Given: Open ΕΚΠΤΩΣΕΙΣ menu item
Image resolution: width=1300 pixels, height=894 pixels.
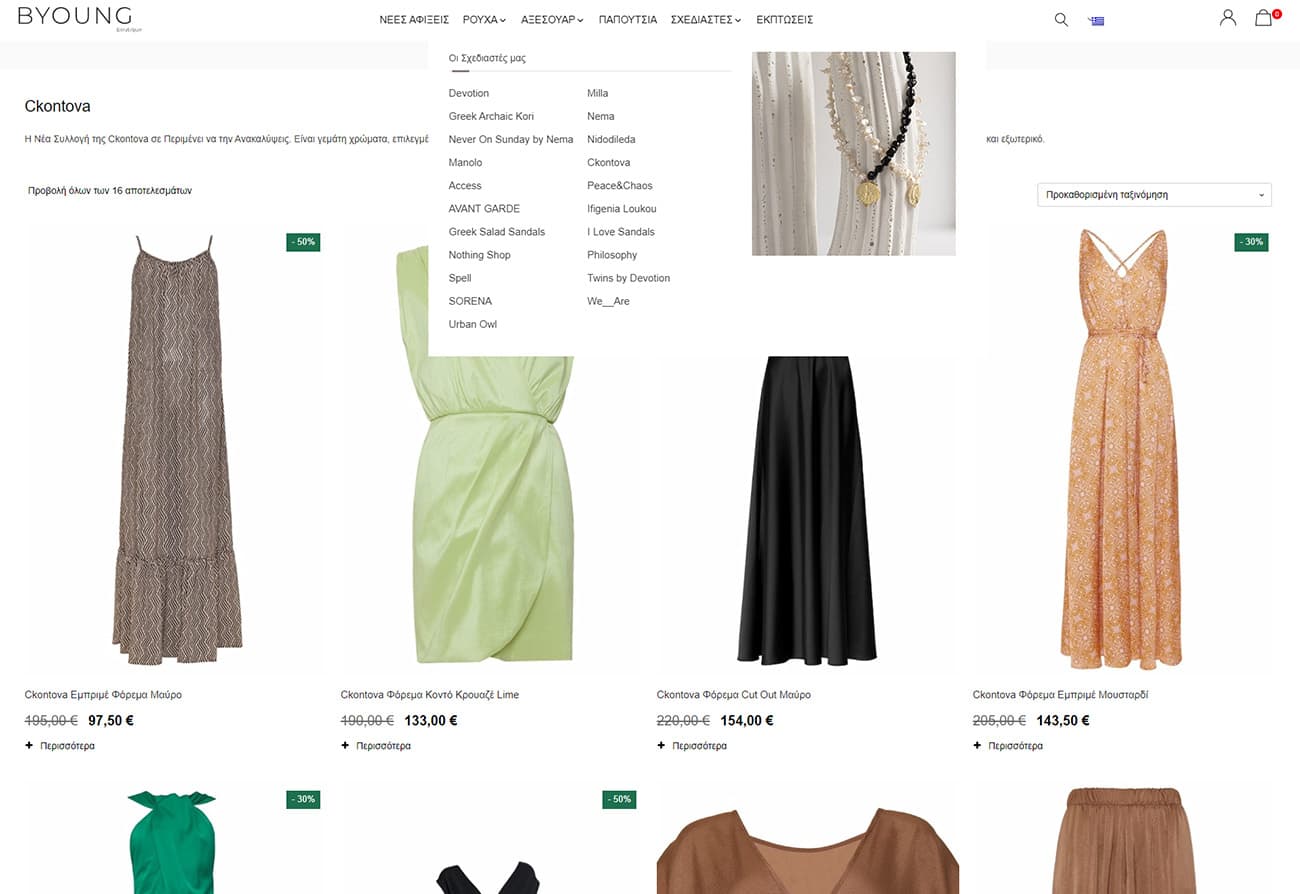Looking at the screenshot, I should tap(784, 20).
